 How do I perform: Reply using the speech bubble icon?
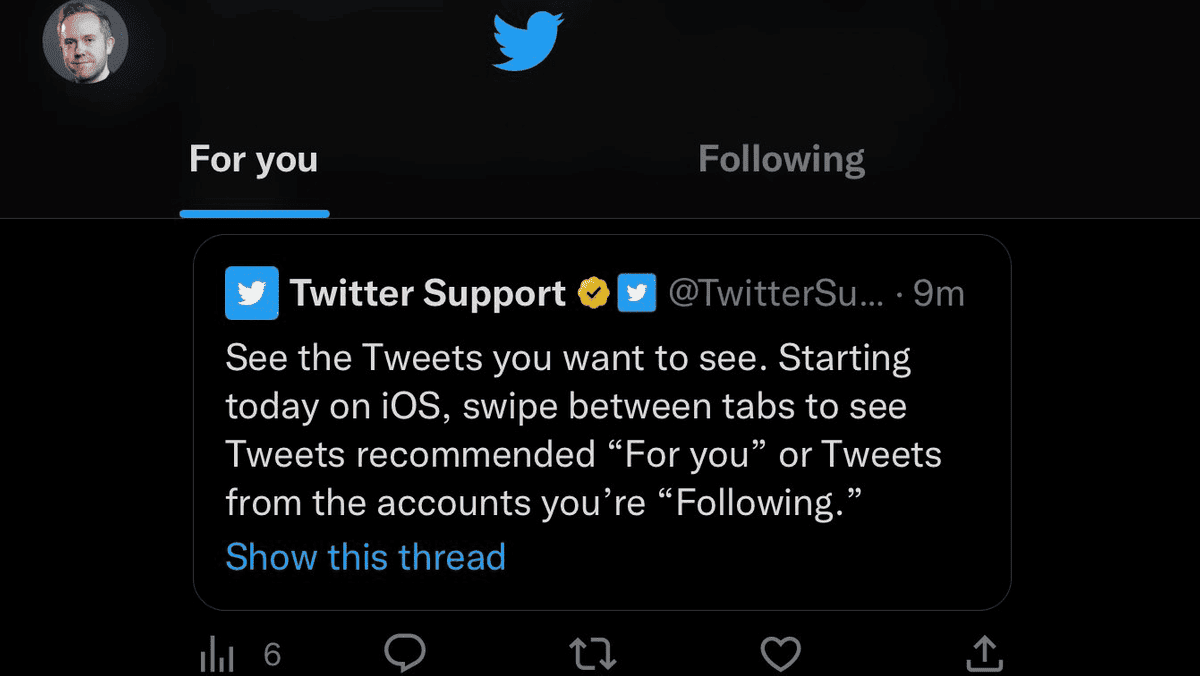[x=405, y=654]
